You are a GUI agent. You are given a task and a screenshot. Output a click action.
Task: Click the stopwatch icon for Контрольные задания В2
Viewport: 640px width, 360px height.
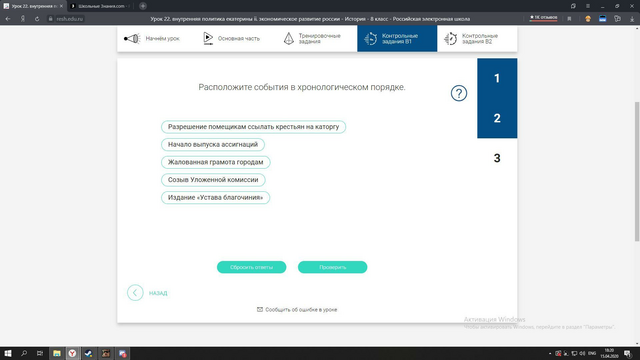451,38
